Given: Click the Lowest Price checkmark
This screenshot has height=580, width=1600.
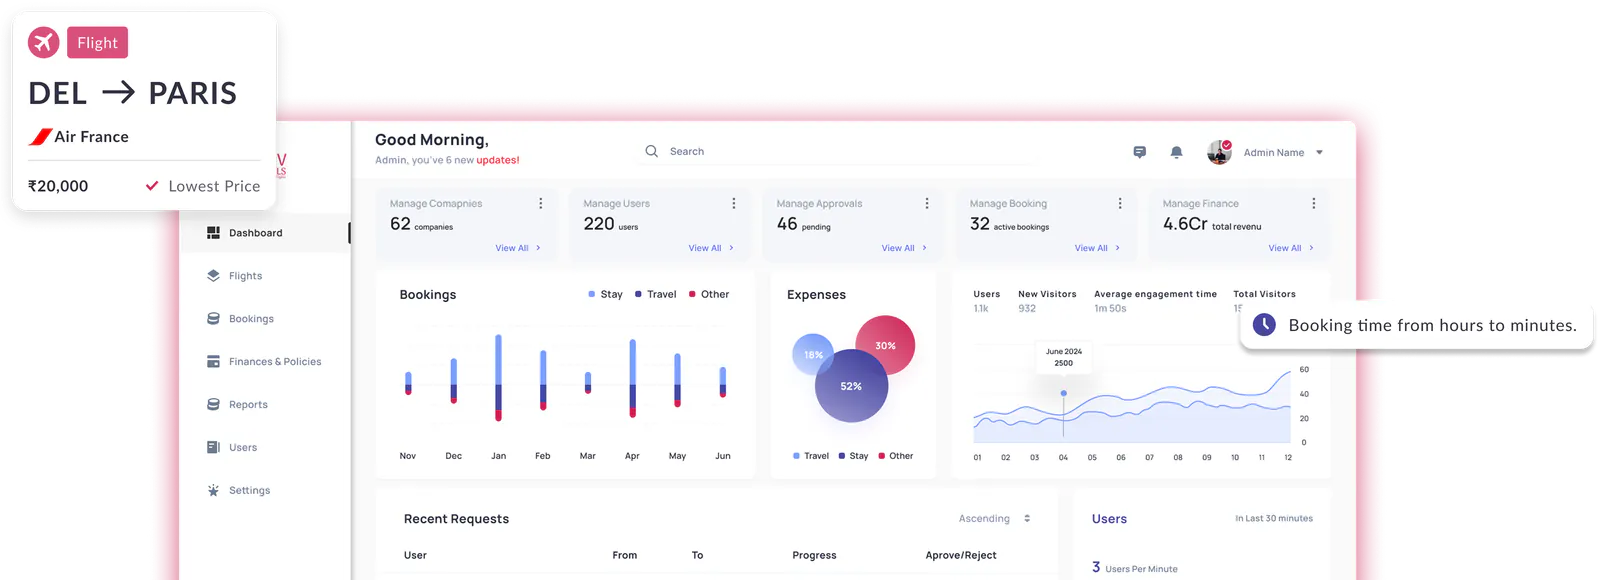Looking at the screenshot, I should (152, 186).
